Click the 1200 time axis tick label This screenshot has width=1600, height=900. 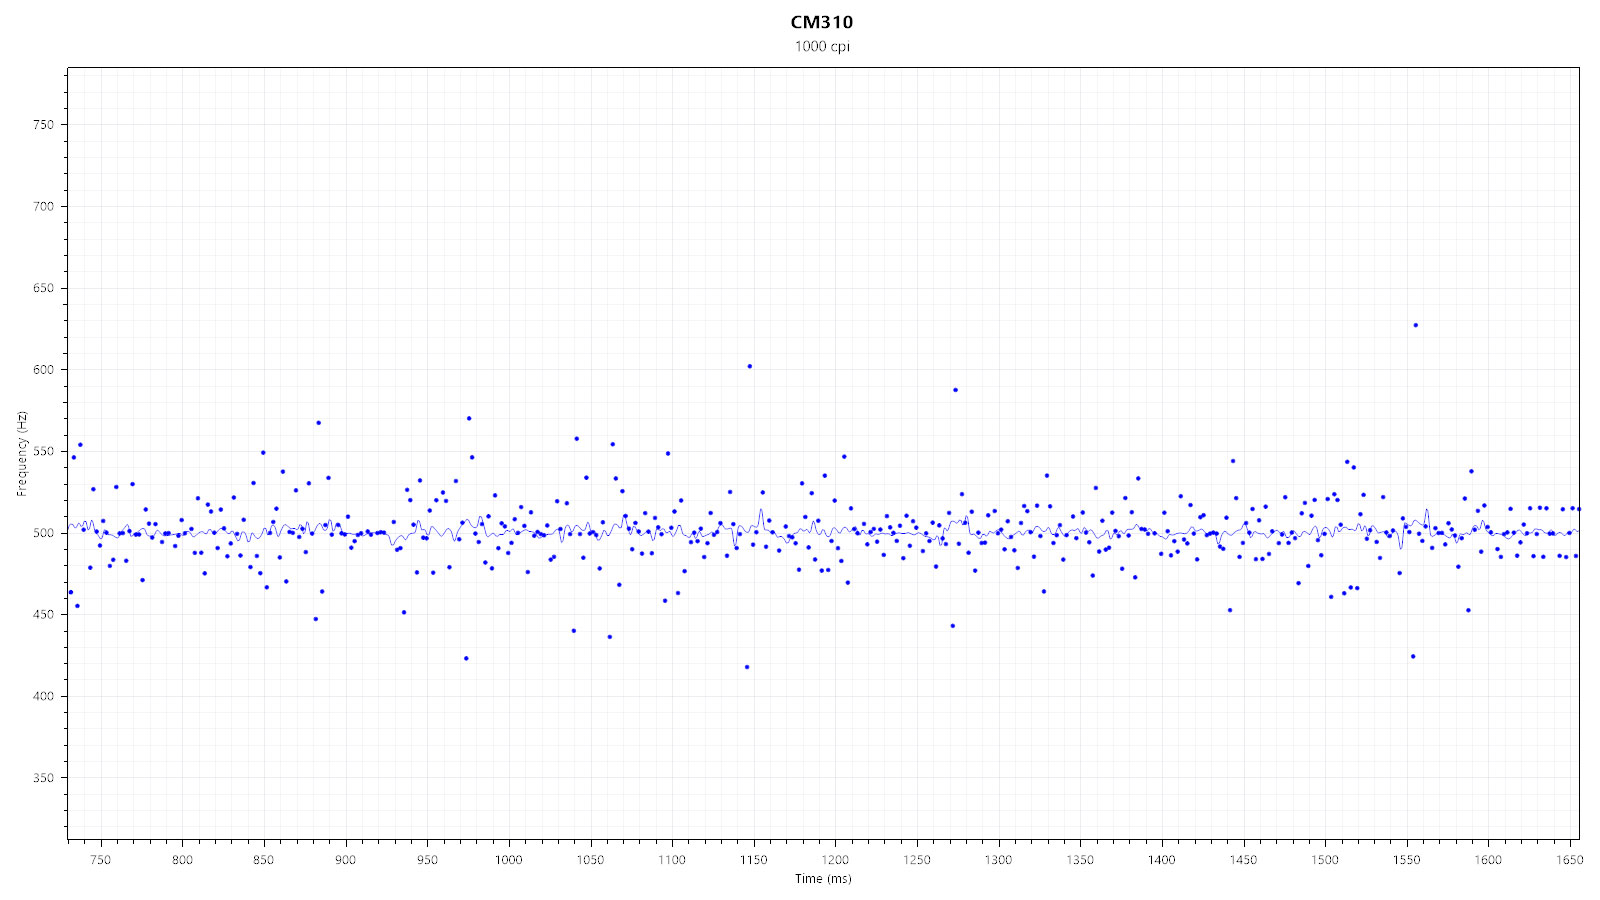coord(835,860)
